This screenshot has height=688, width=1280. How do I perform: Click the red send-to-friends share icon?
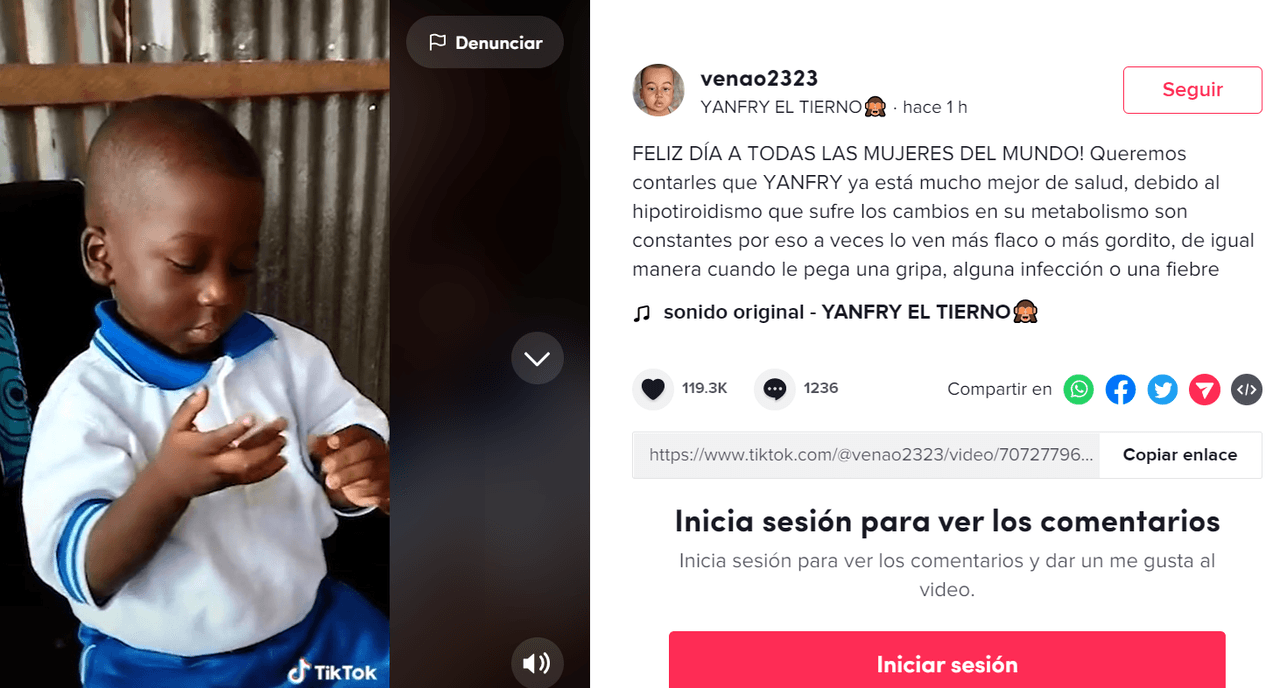(x=1205, y=389)
